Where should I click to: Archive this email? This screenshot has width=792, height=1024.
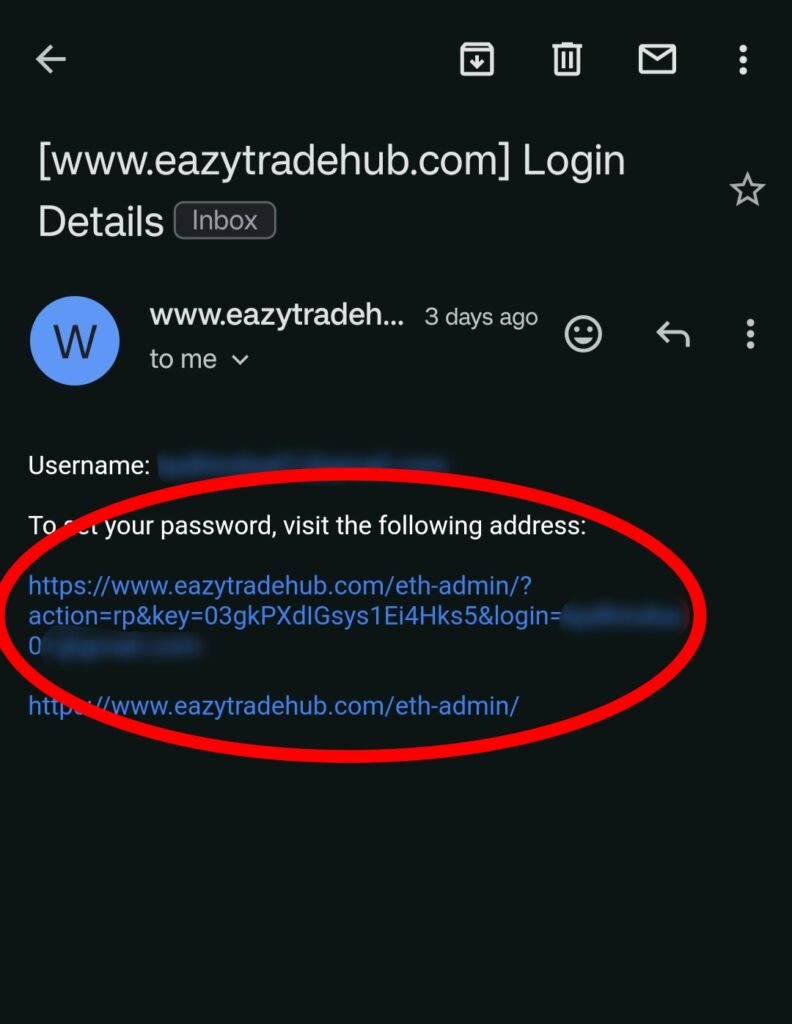[x=477, y=59]
